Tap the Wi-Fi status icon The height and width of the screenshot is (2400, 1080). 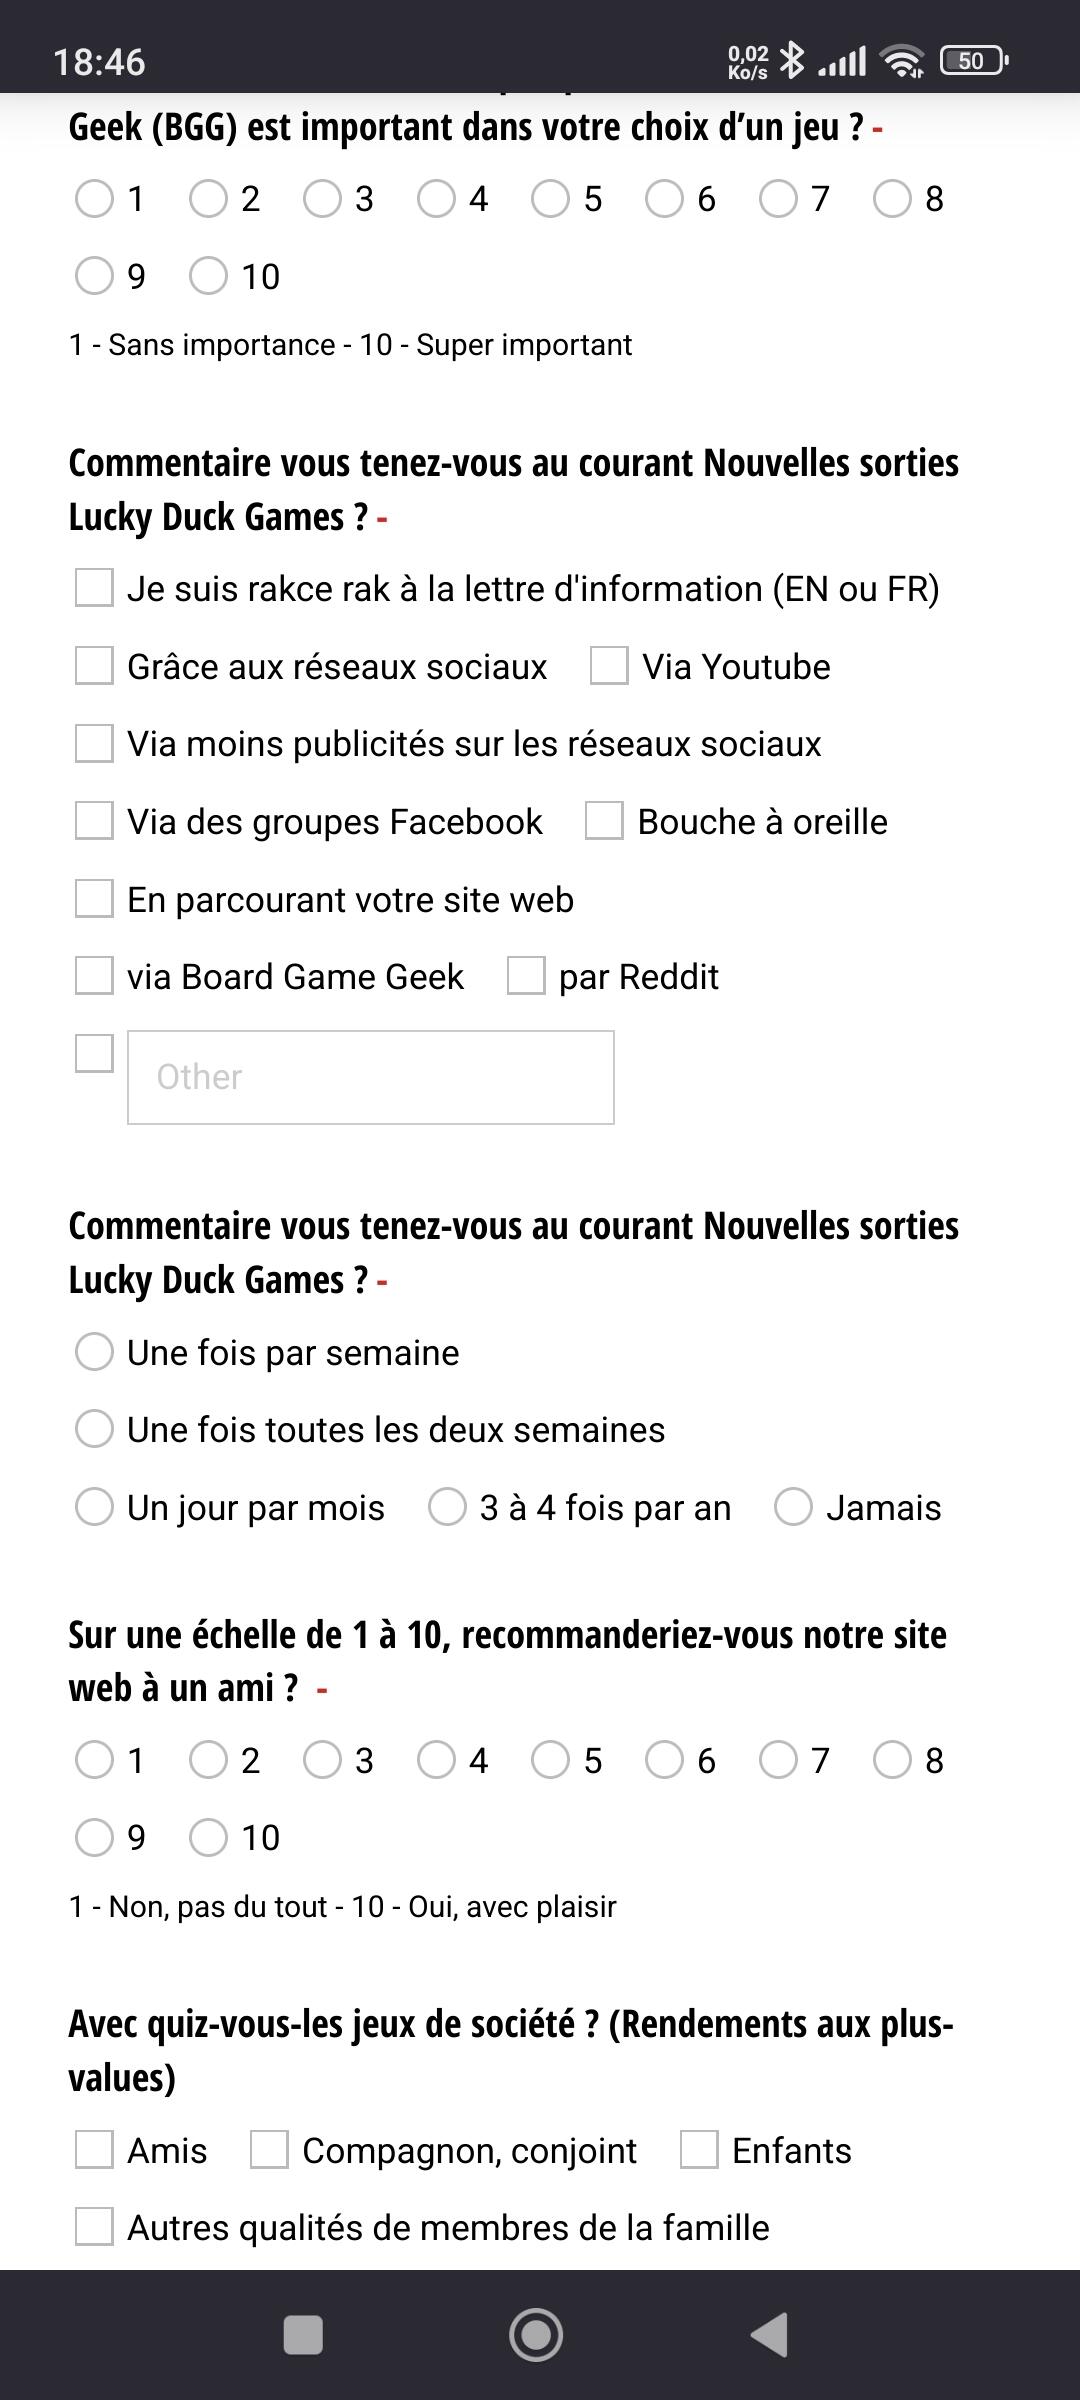tap(902, 61)
